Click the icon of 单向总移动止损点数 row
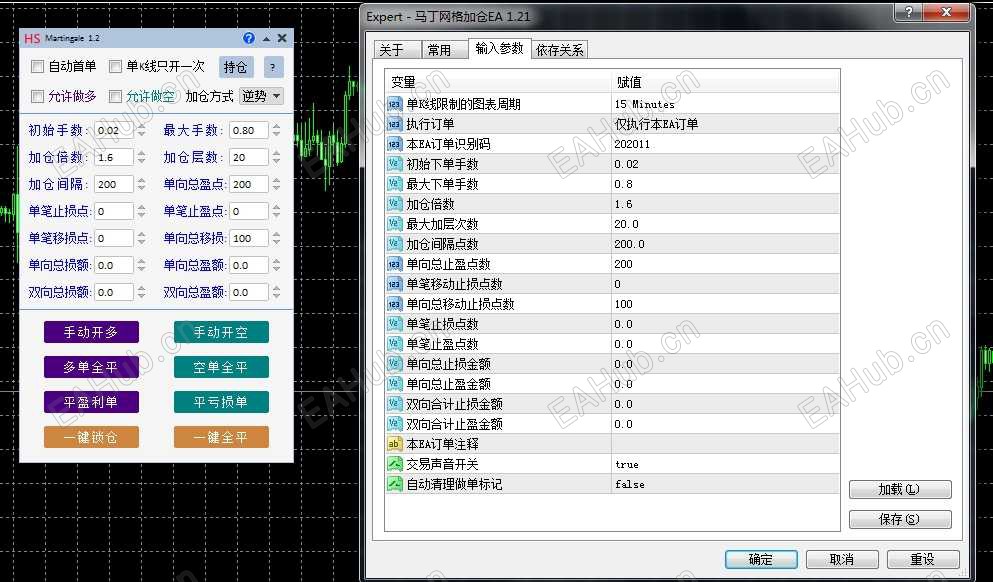The height and width of the screenshot is (582, 993). (395, 305)
